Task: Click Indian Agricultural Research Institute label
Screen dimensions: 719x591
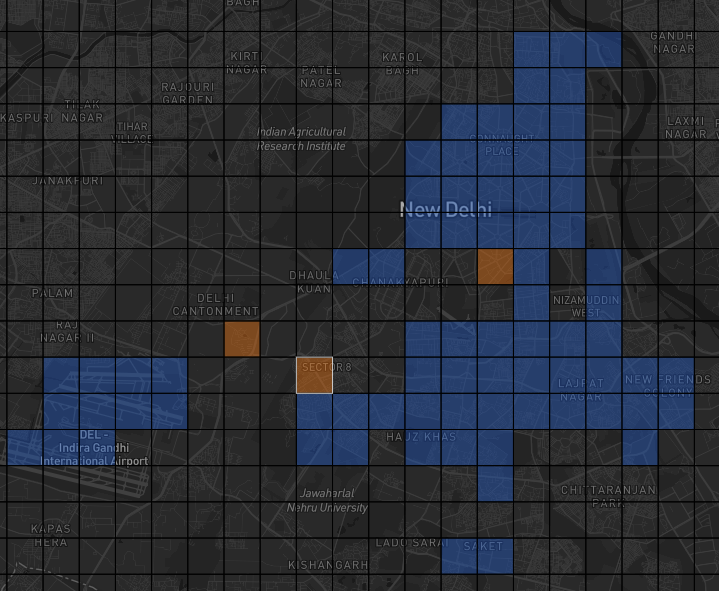Action: [301, 139]
